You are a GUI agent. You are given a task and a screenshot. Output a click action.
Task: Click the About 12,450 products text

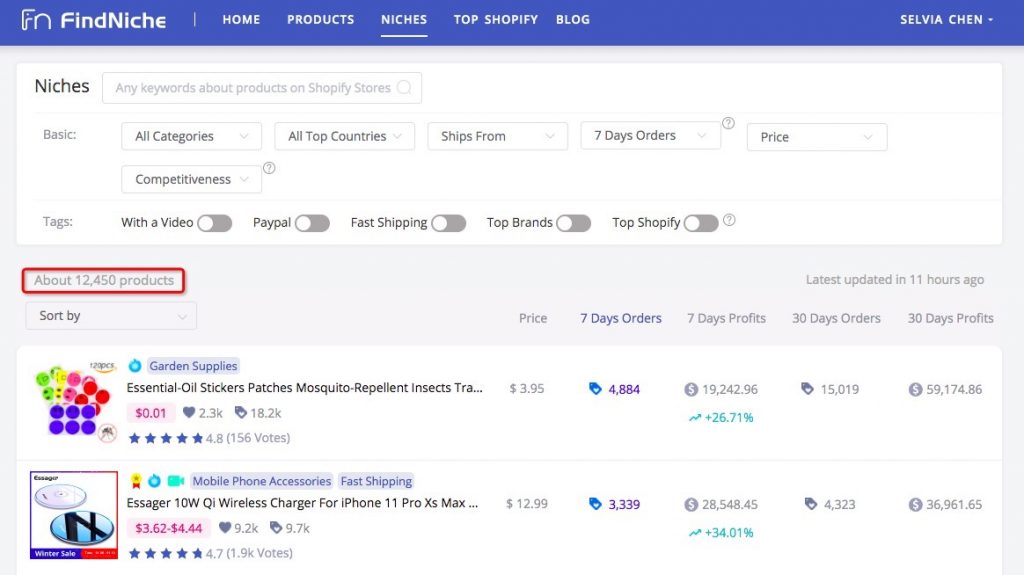[x=104, y=280]
